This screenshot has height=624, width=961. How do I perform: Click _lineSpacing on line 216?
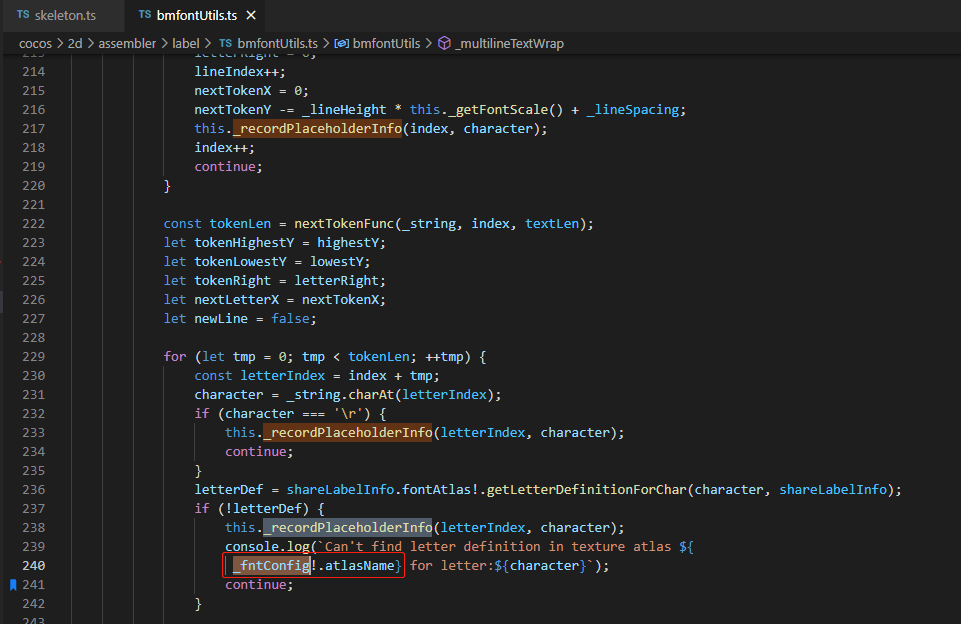(x=632, y=110)
